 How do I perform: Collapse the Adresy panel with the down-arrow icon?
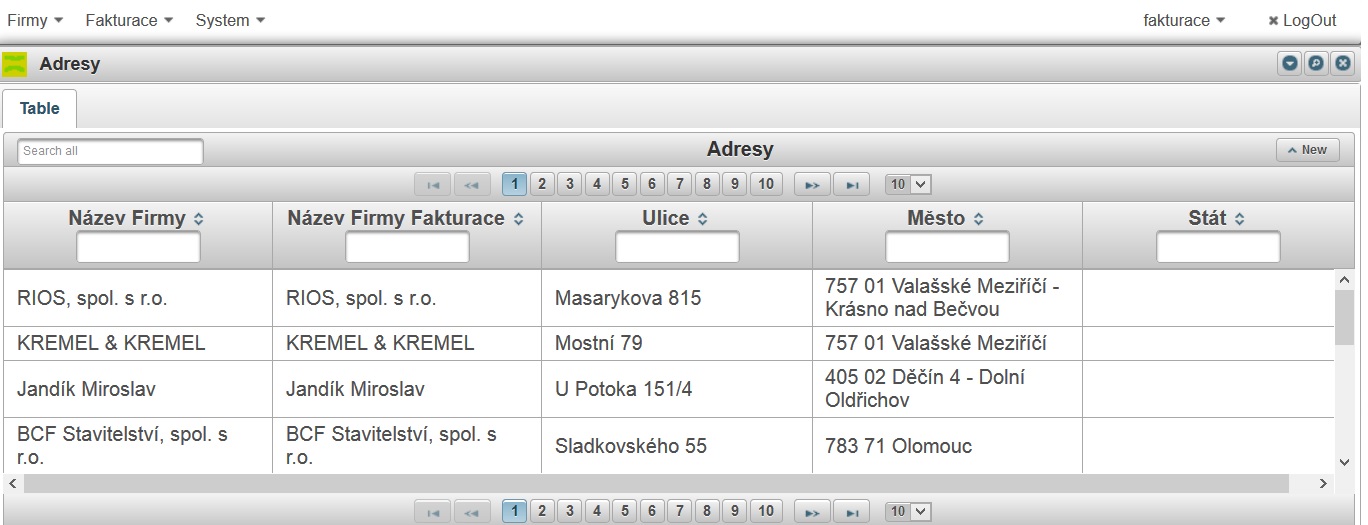point(1290,63)
